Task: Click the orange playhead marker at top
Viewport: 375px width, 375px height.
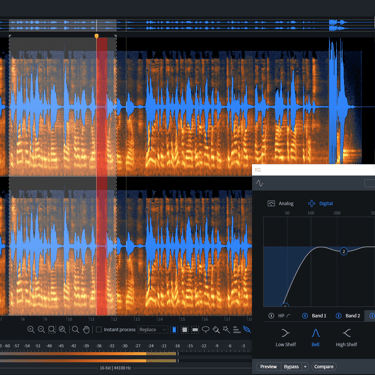Action: 97,36
